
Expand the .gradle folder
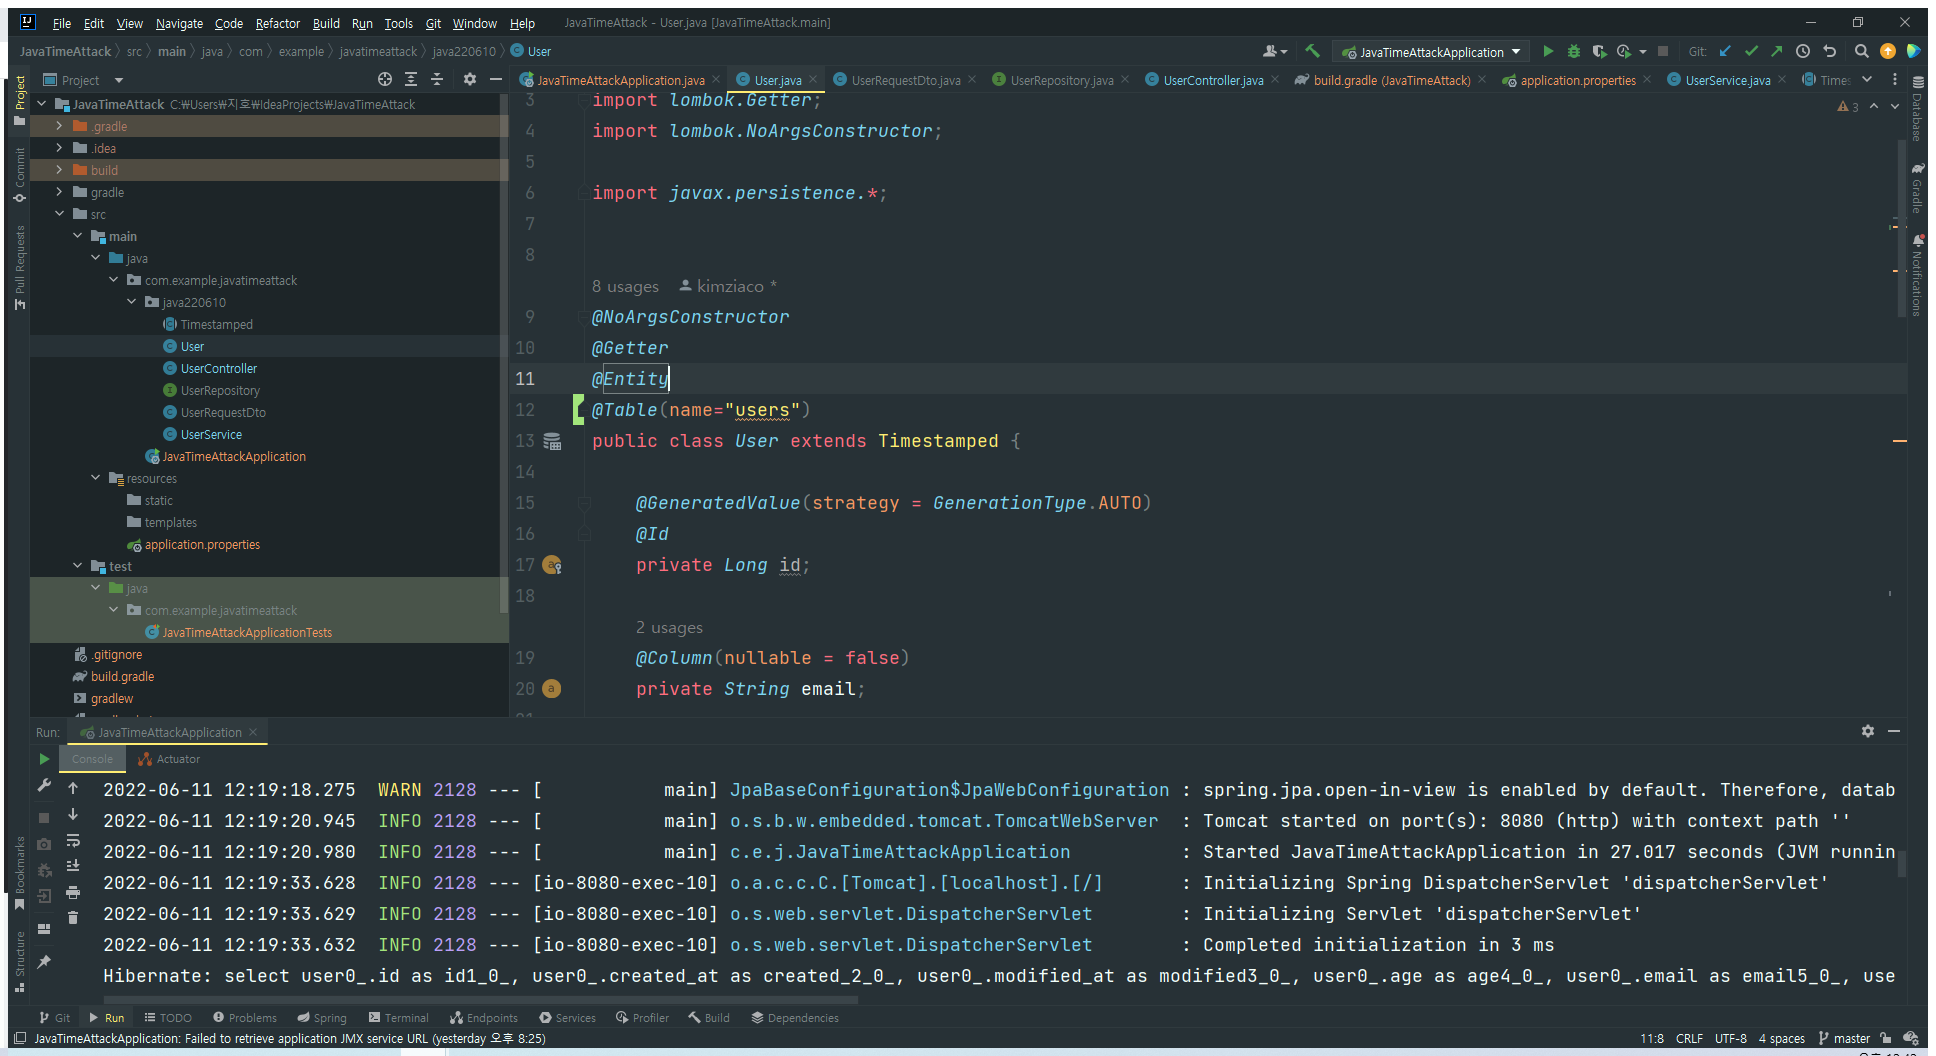[x=59, y=126]
